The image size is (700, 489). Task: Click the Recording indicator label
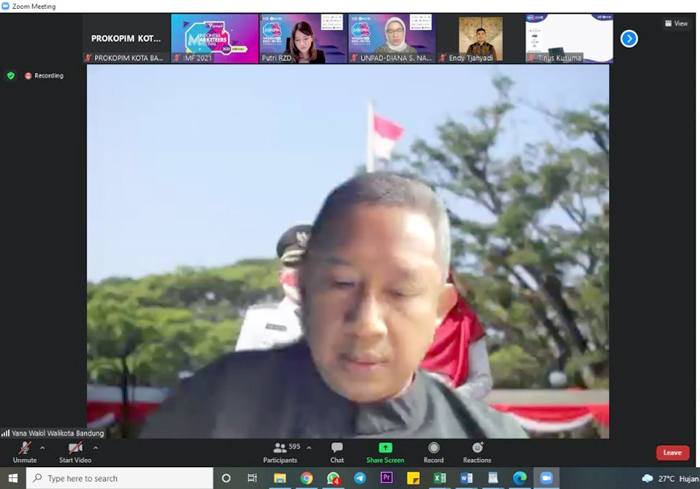click(45, 75)
